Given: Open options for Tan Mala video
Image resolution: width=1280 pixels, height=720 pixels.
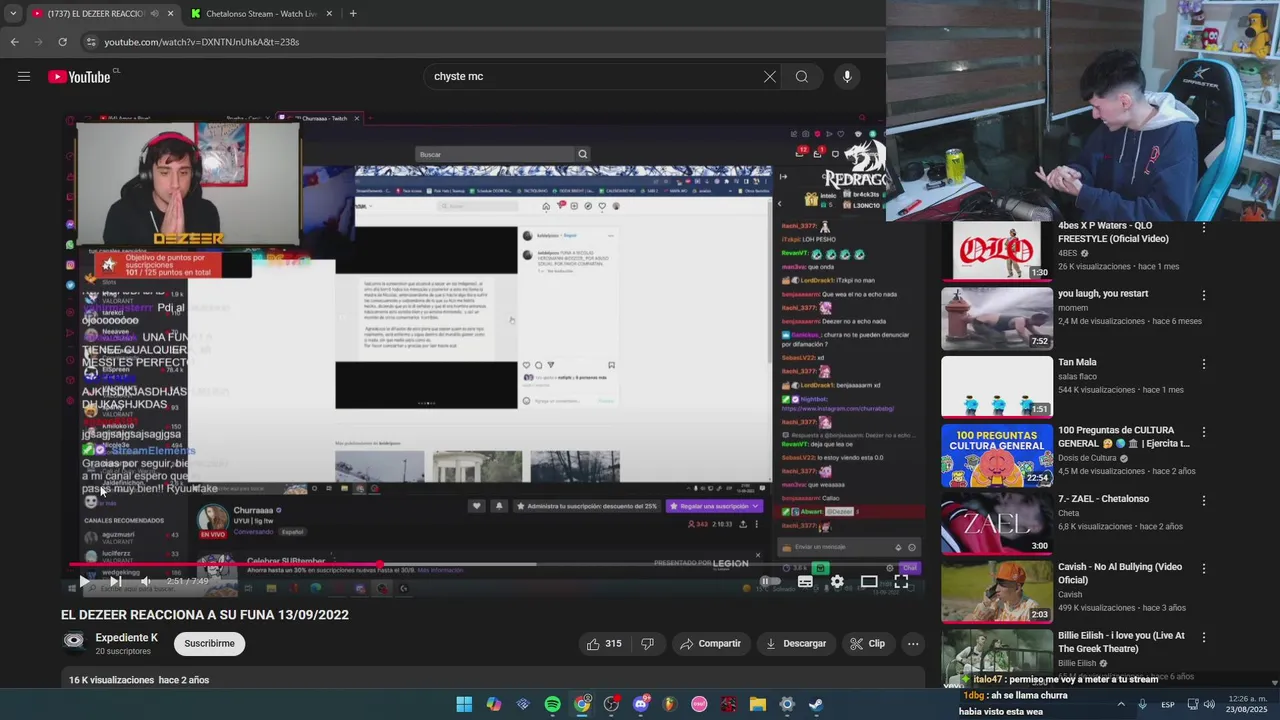Looking at the screenshot, I should [1204, 364].
